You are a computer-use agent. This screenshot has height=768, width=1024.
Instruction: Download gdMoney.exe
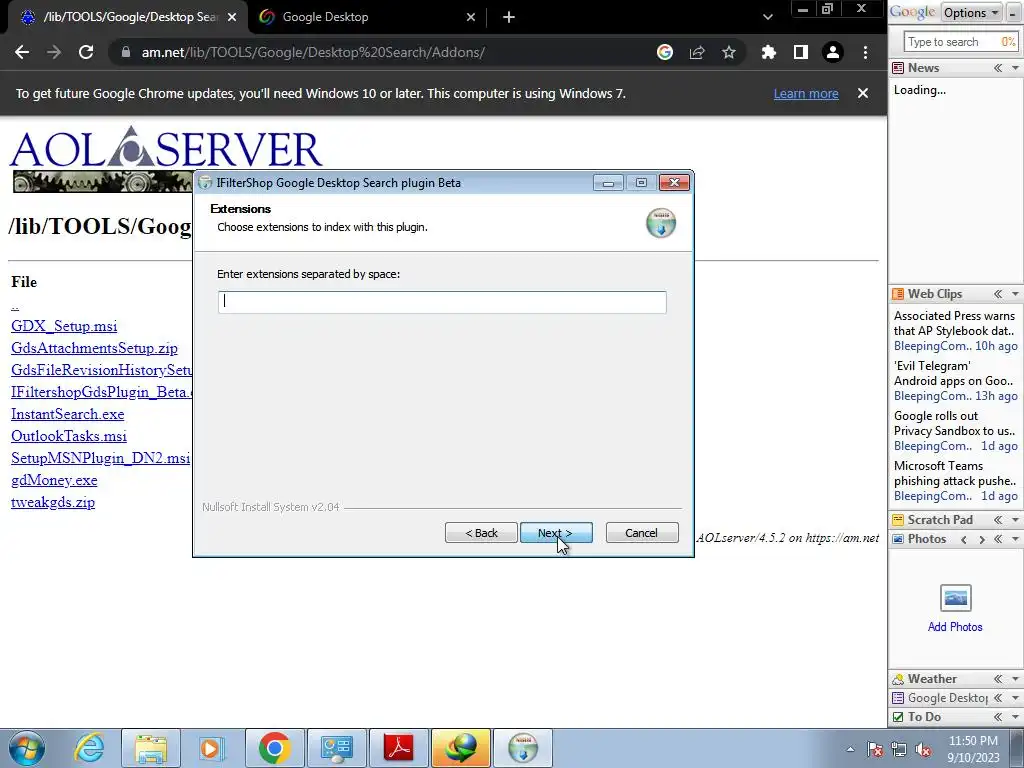pyautogui.click(x=54, y=480)
